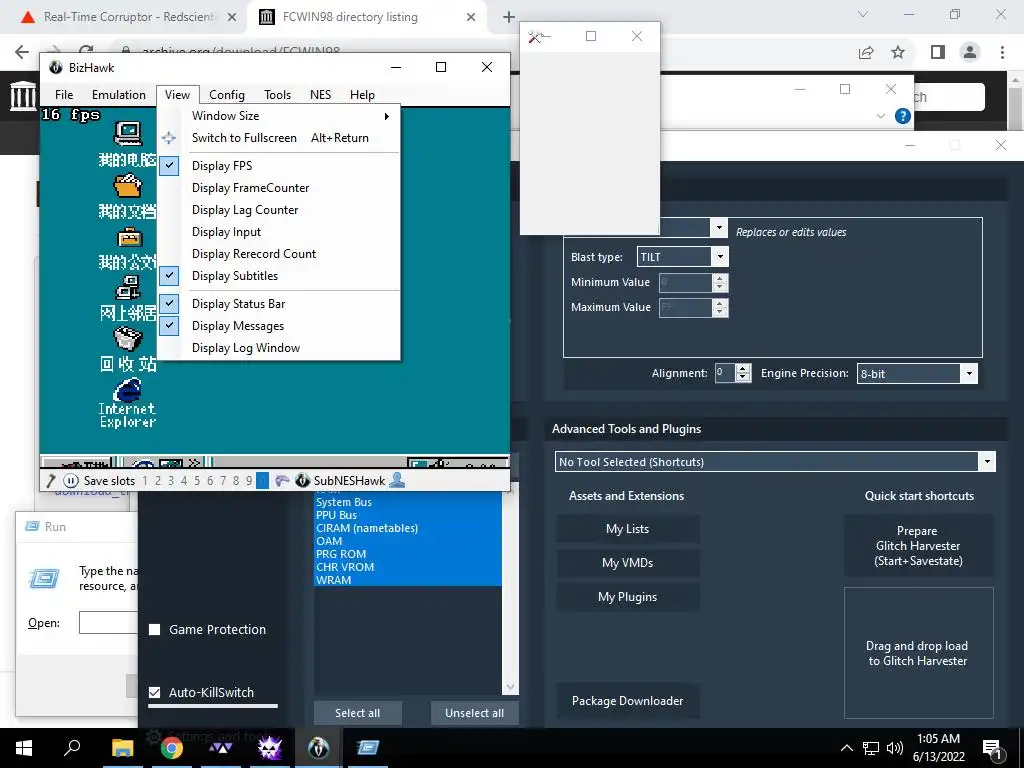Click My Lists button
The height and width of the screenshot is (768, 1024).
pyautogui.click(x=628, y=529)
